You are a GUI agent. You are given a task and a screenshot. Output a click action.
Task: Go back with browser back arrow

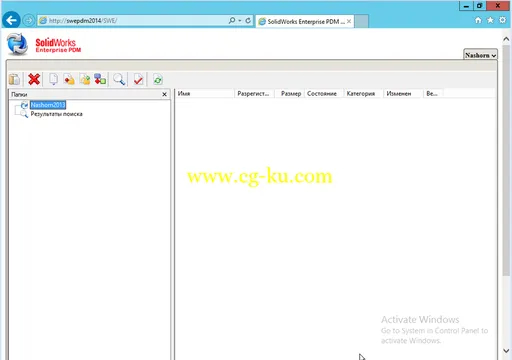pyautogui.click(x=11, y=21)
